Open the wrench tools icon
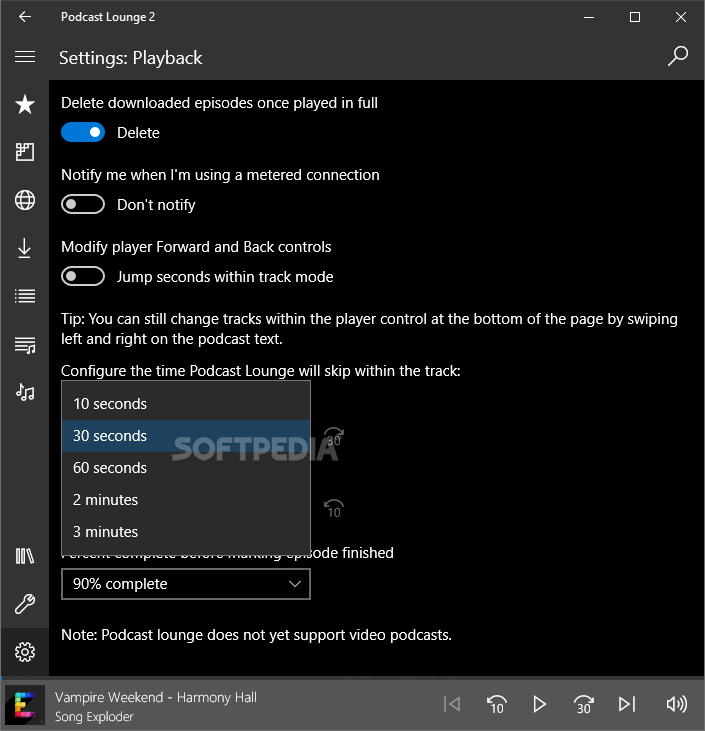Screen dimensions: 705x731 tap(25, 604)
